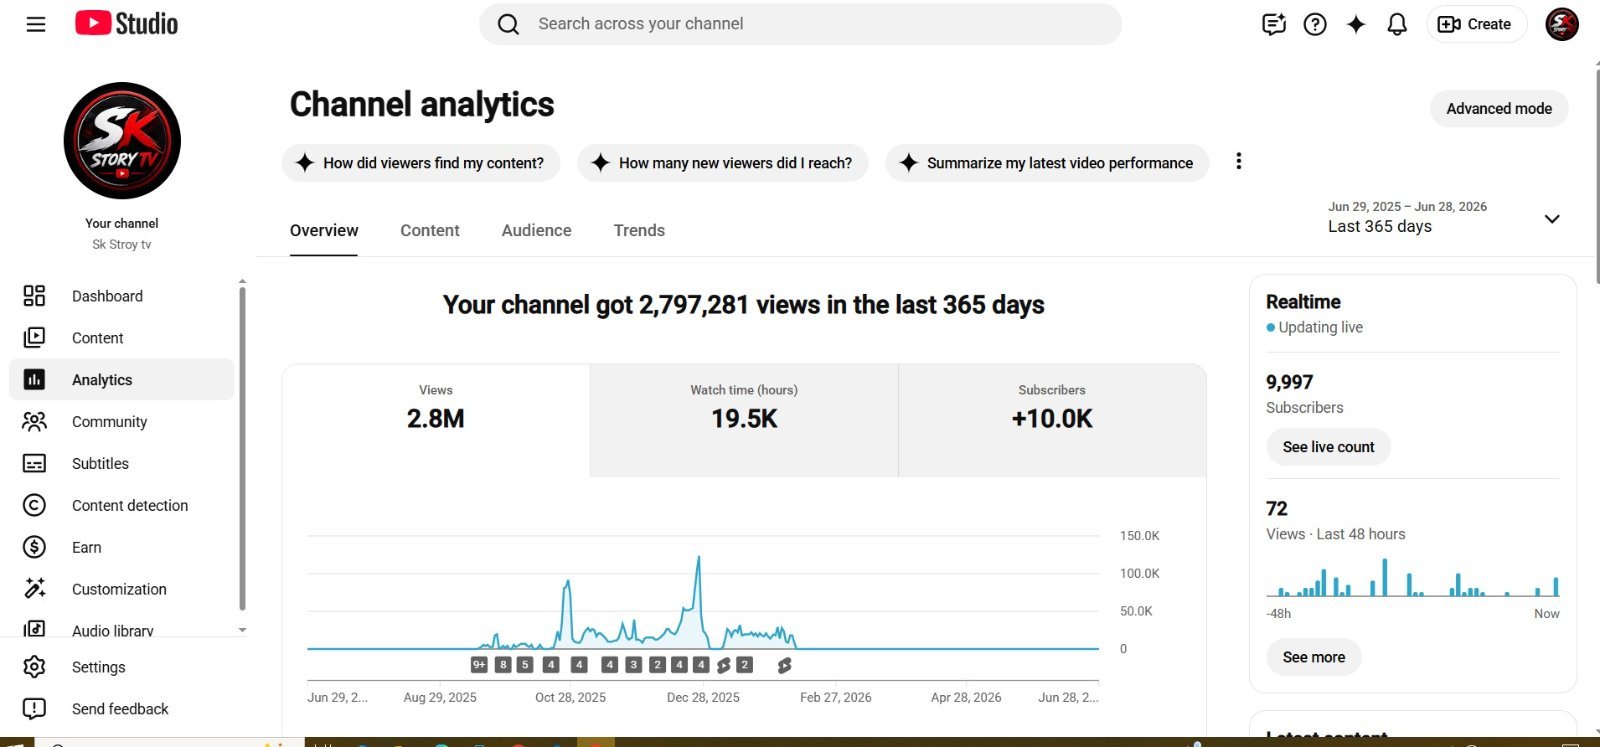
Task: Select the Views 2.8M metric card
Action: (436, 420)
